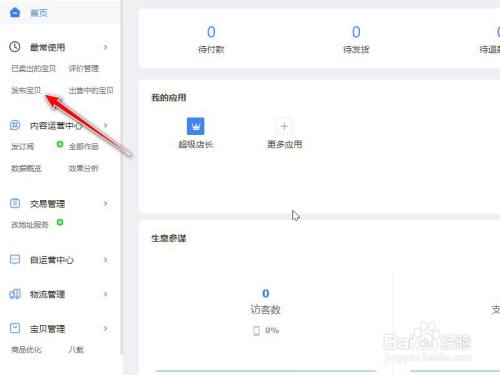Click the home icon in sidebar
This screenshot has width=500, height=375.
[15, 13]
